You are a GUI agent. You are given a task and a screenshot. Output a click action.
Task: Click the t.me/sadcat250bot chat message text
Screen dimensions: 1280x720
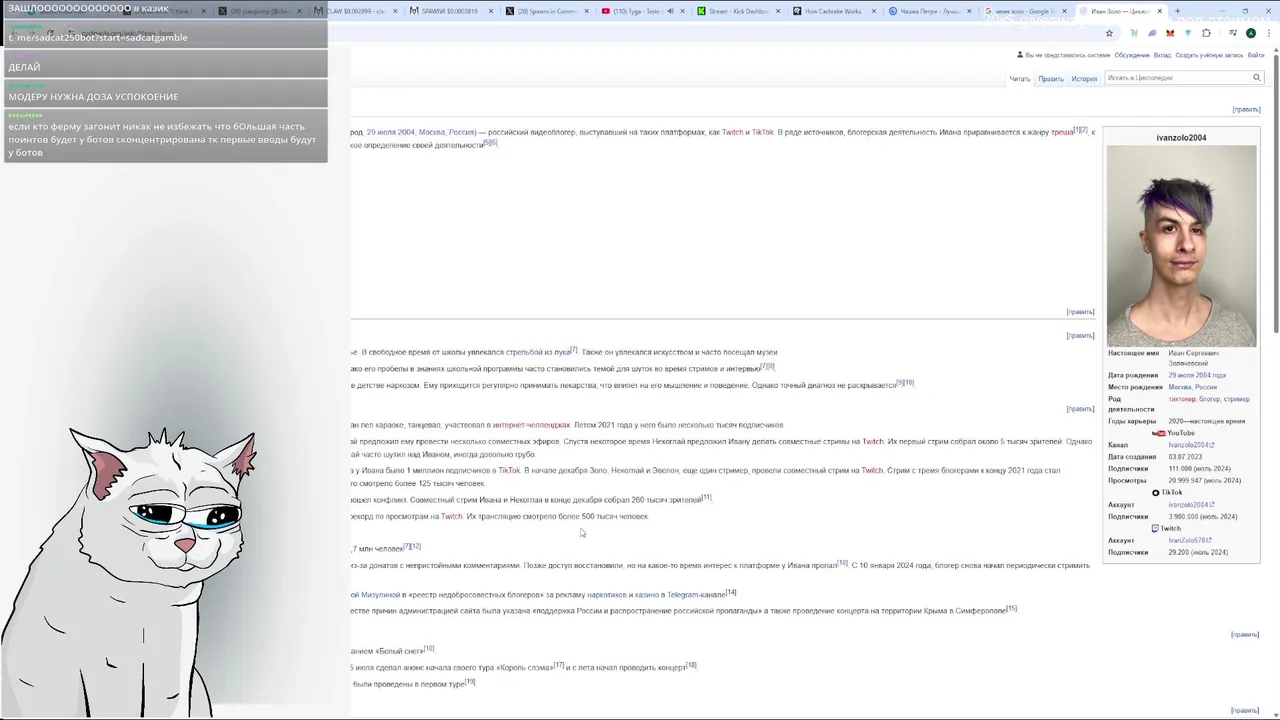point(98,37)
